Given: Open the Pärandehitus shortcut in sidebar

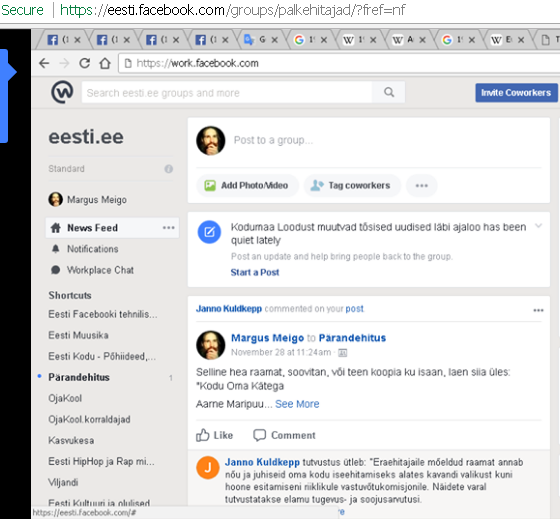Looking at the screenshot, I should pos(79,377).
